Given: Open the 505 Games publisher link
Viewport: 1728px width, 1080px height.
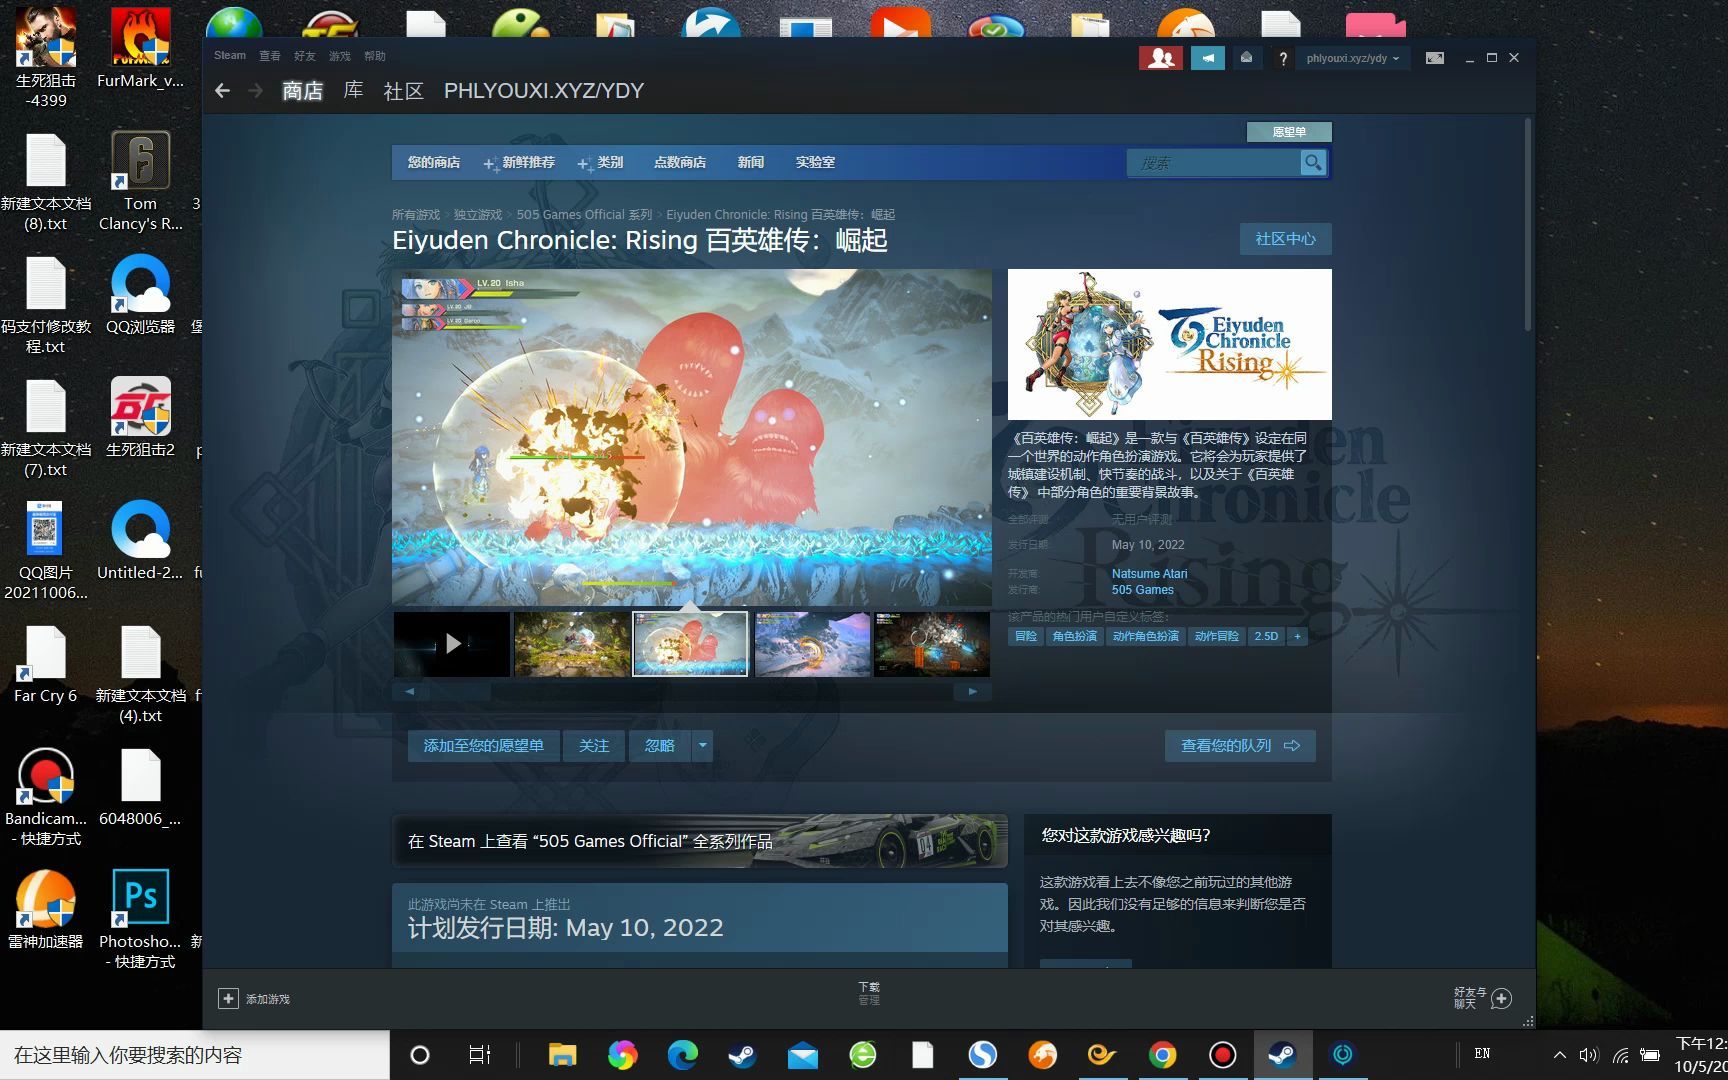Looking at the screenshot, I should 1142,589.
